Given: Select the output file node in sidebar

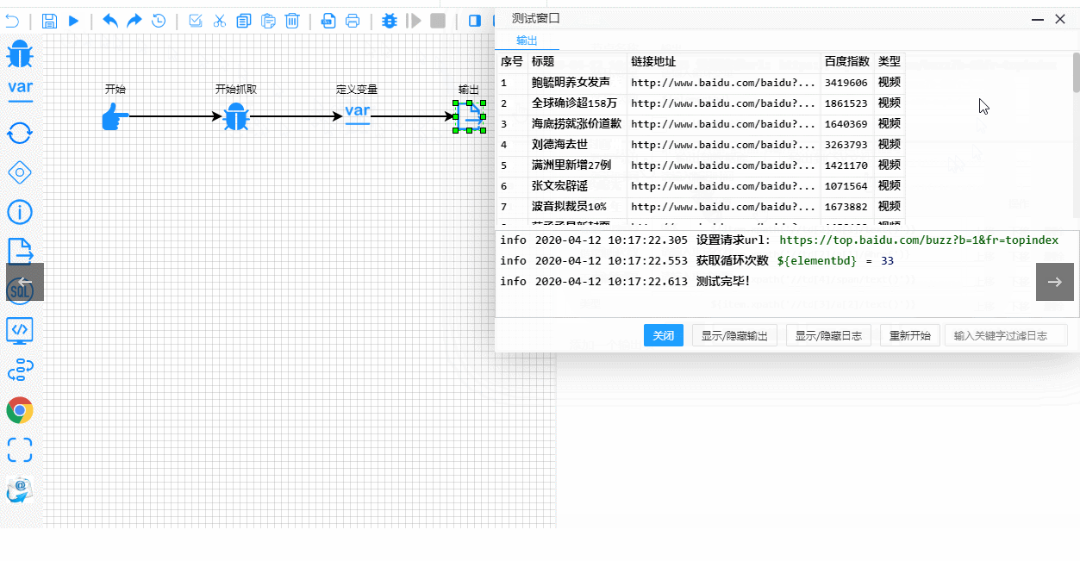Looking at the screenshot, I should 20,252.
